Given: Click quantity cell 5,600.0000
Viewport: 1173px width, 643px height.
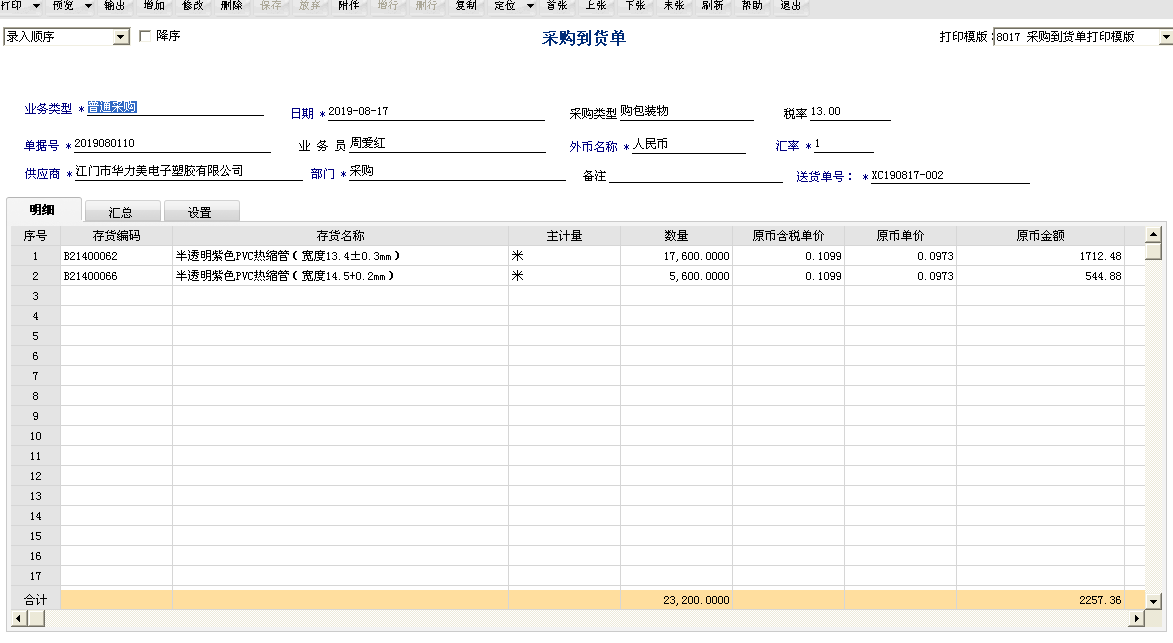Looking at the screenshot, I should [x=676, y=276].
